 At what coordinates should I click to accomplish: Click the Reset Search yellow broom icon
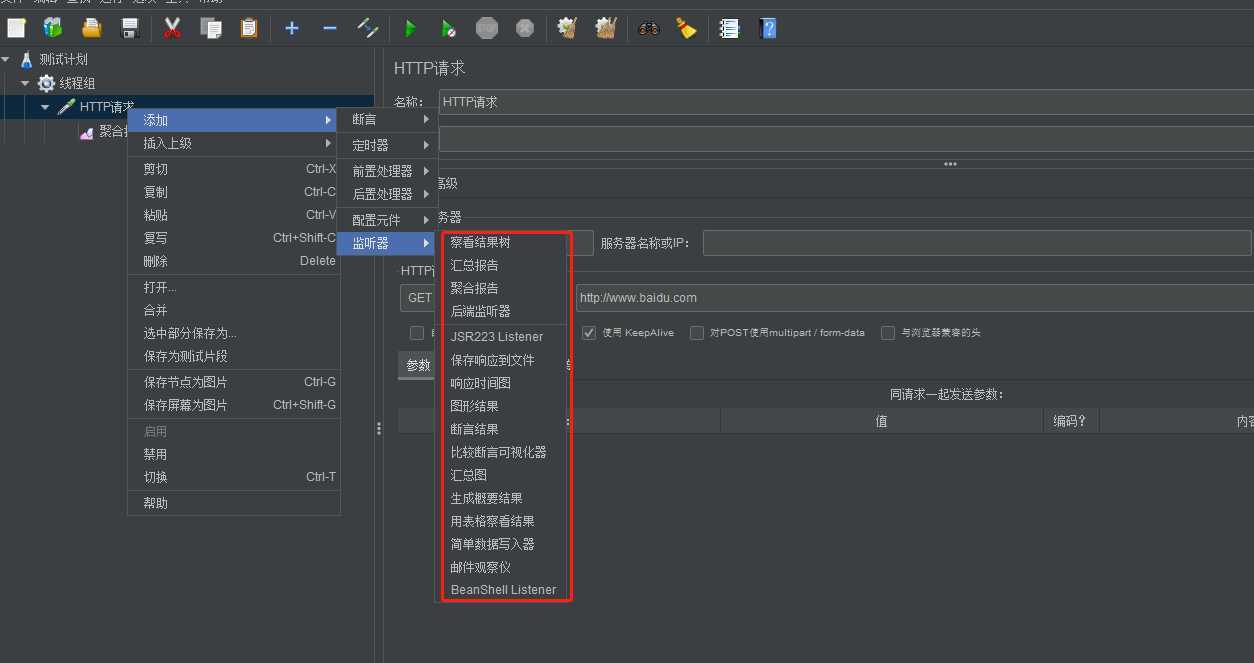click(x=686, y=28)
